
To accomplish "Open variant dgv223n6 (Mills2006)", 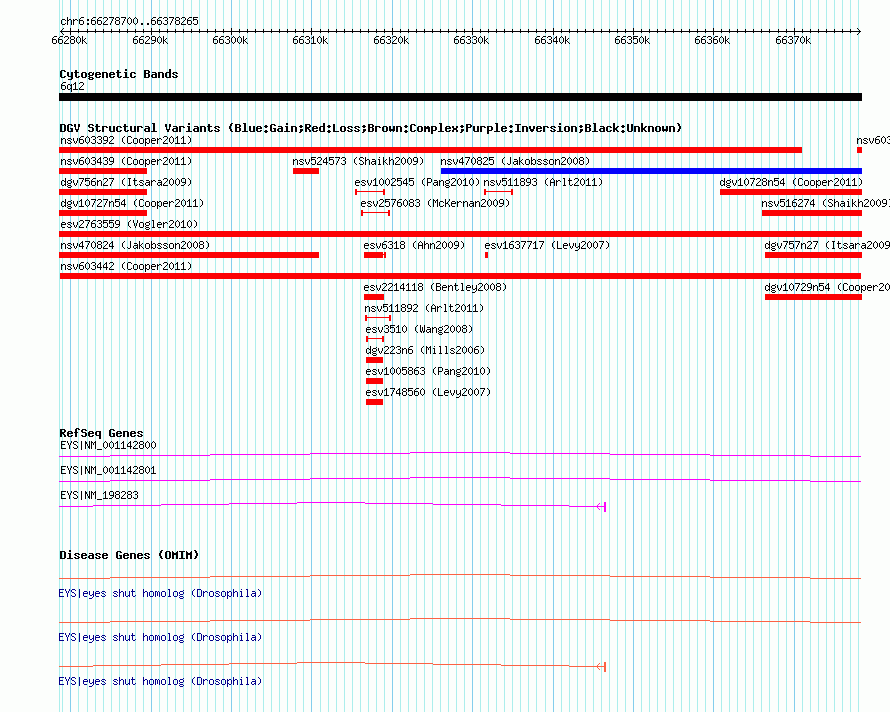I will (x=425, y=350).
